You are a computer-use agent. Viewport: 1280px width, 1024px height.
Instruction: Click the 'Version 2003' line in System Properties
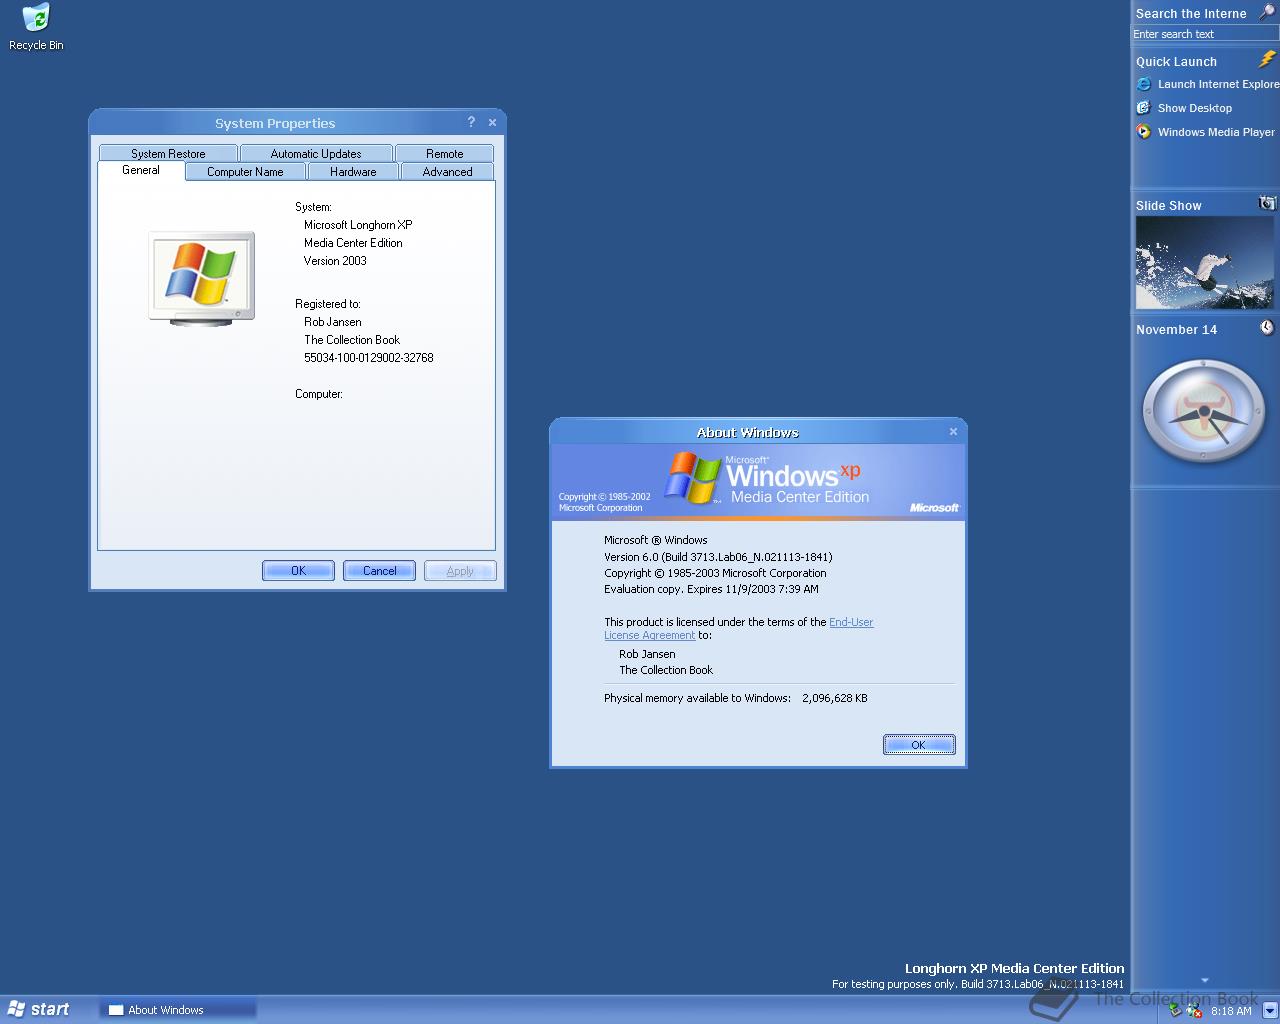pos(335,261)
